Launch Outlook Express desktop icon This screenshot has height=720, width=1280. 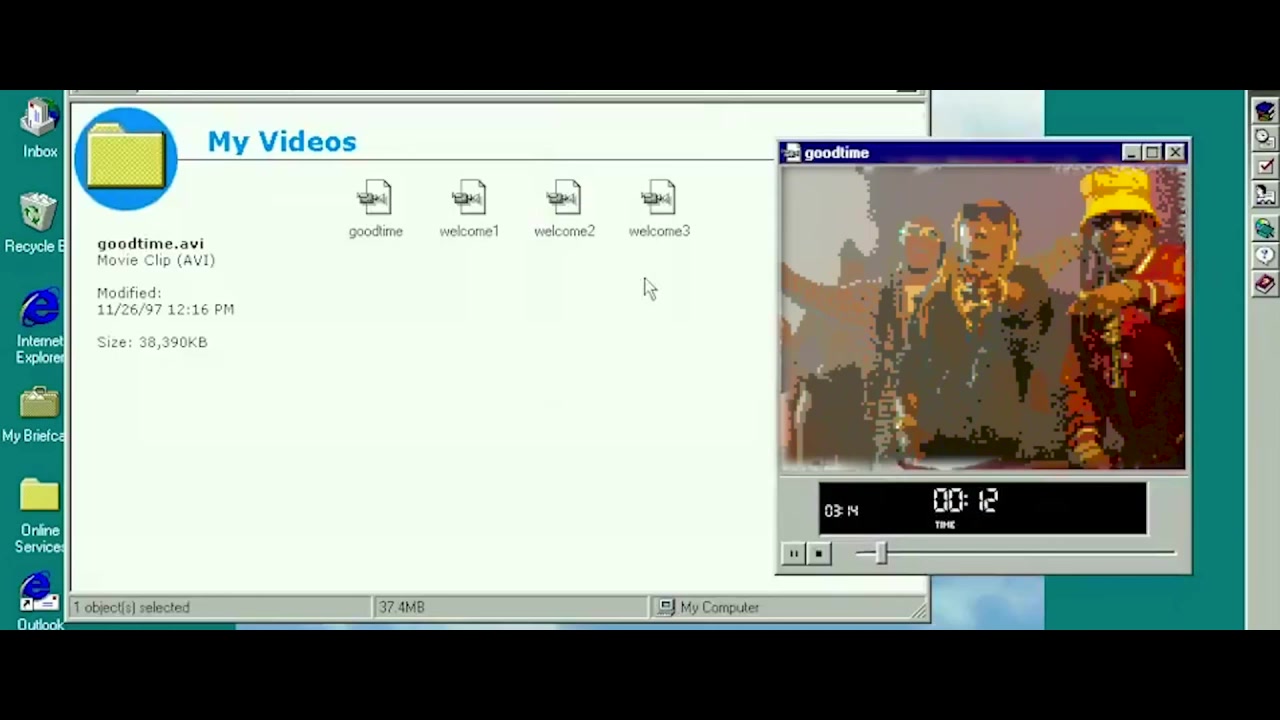(39, 602)
